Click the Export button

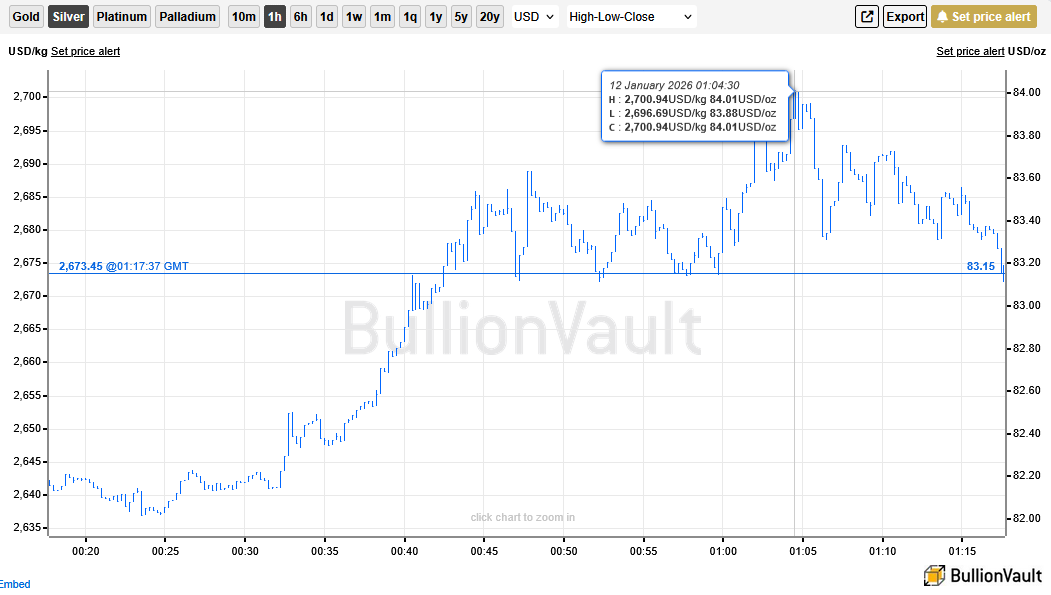905,17
